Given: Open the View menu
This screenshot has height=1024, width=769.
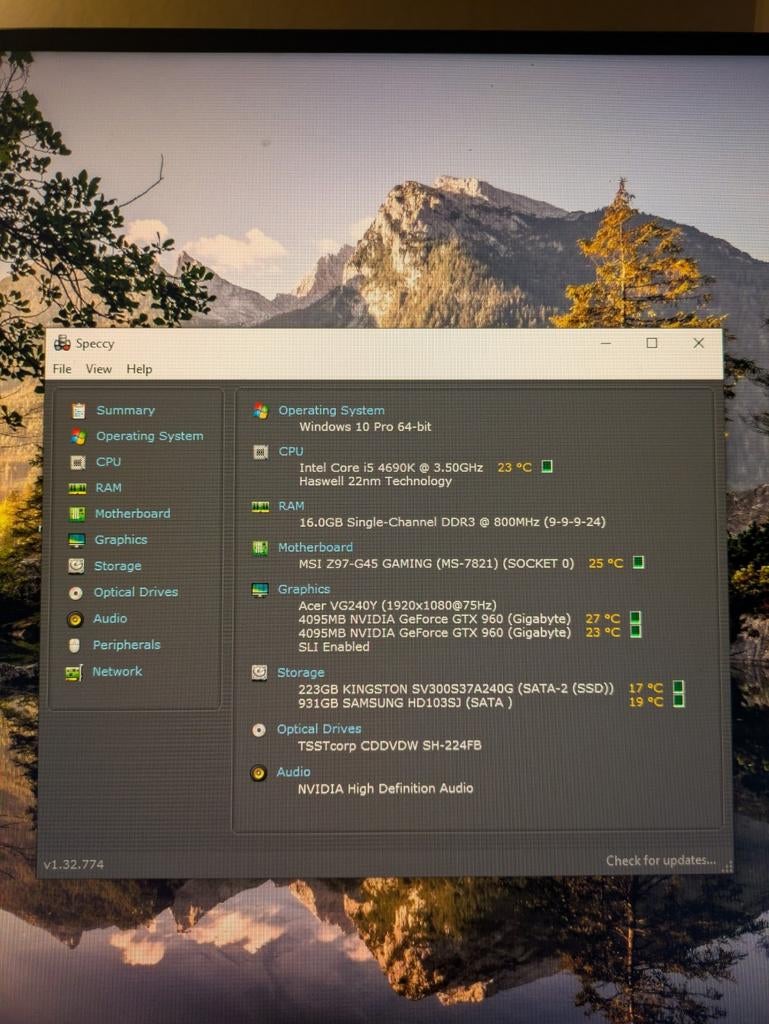Looking at the screenshot, I should (99, 369).
